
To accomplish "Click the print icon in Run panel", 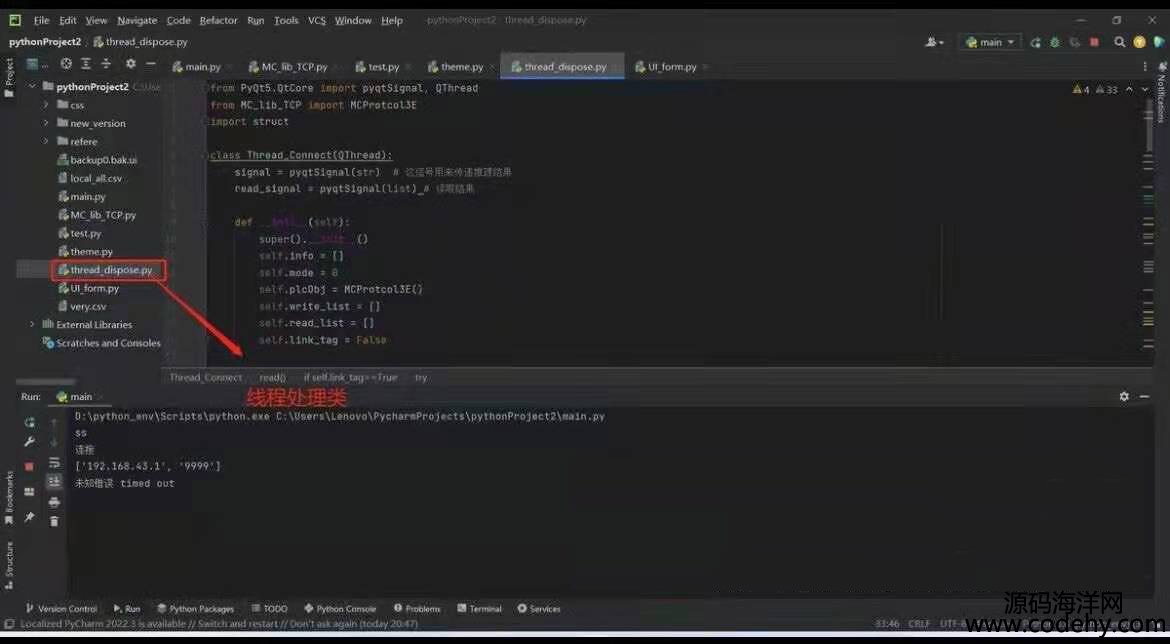I will [54, 501].
